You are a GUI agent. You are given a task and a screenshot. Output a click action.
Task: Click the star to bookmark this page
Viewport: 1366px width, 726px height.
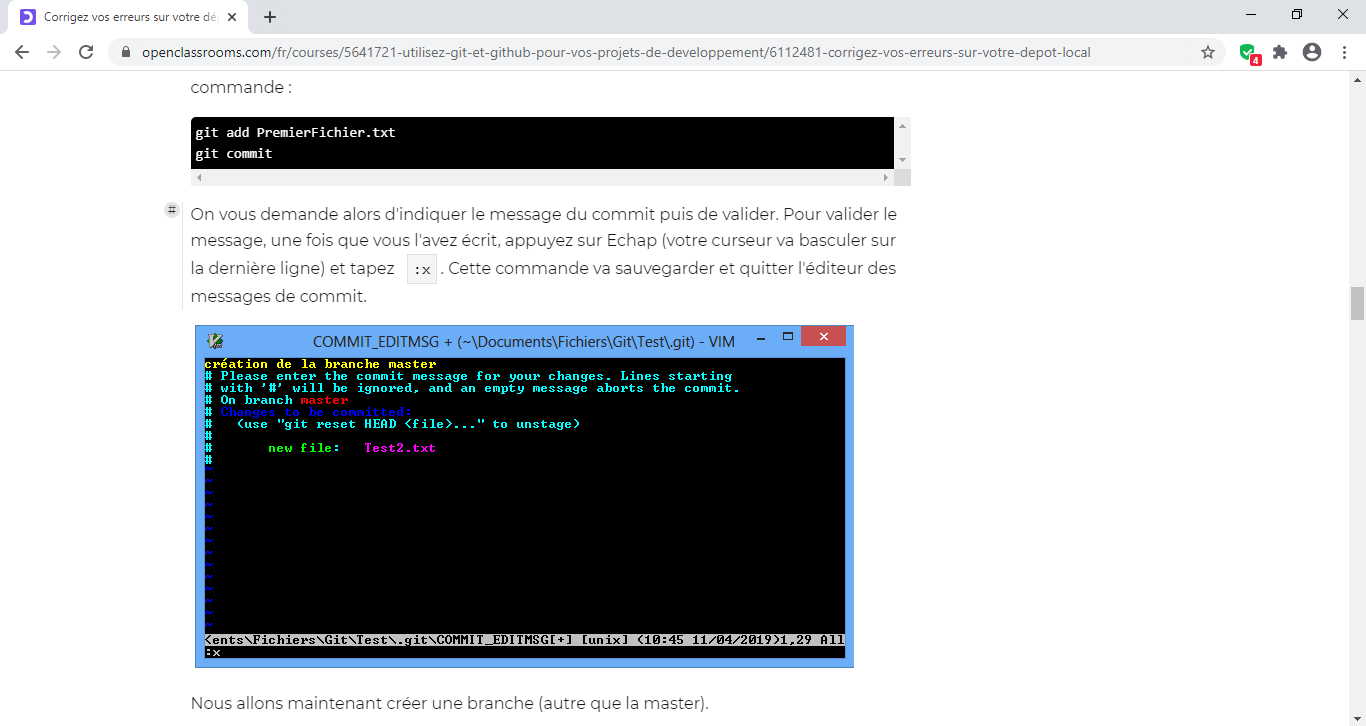point(1208,51)
